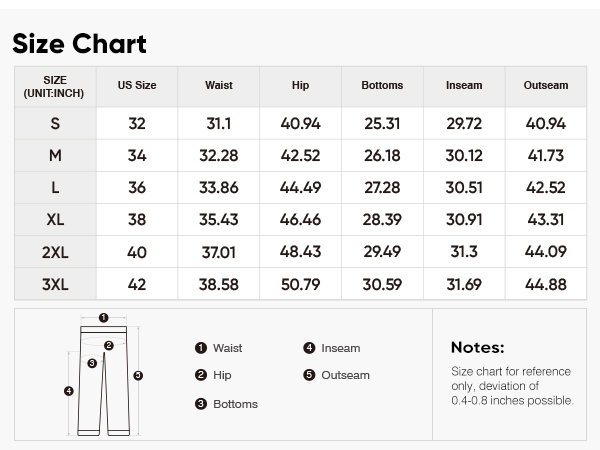This screenshot has height=450, width=600.
Task: Click the number 3 Bottoms legend icon
Action: coord(201,404)
